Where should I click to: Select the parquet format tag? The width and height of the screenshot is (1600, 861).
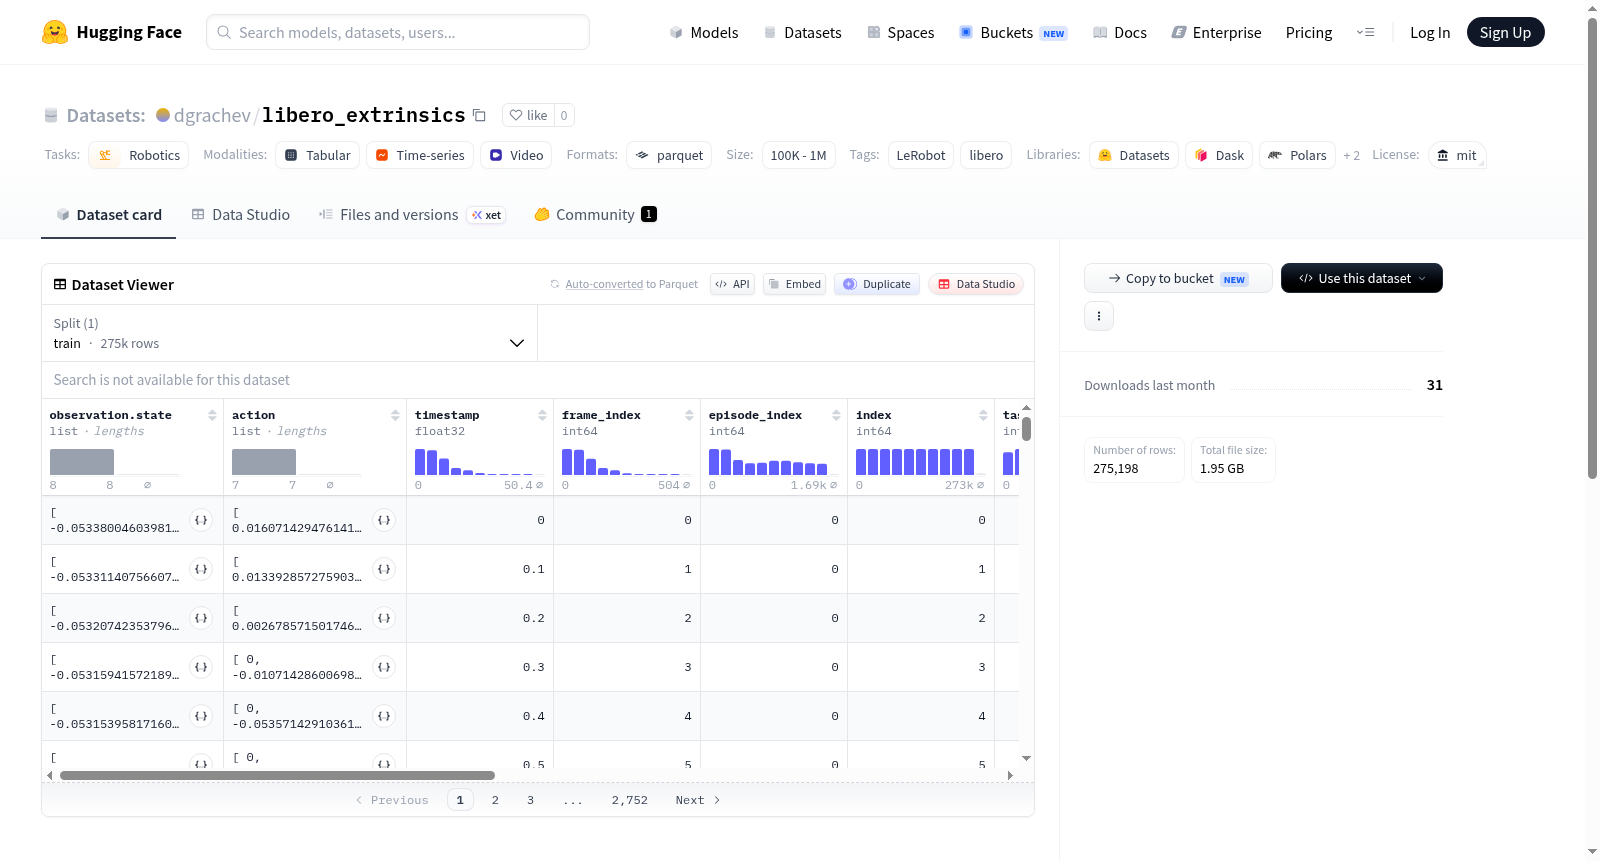669,155
